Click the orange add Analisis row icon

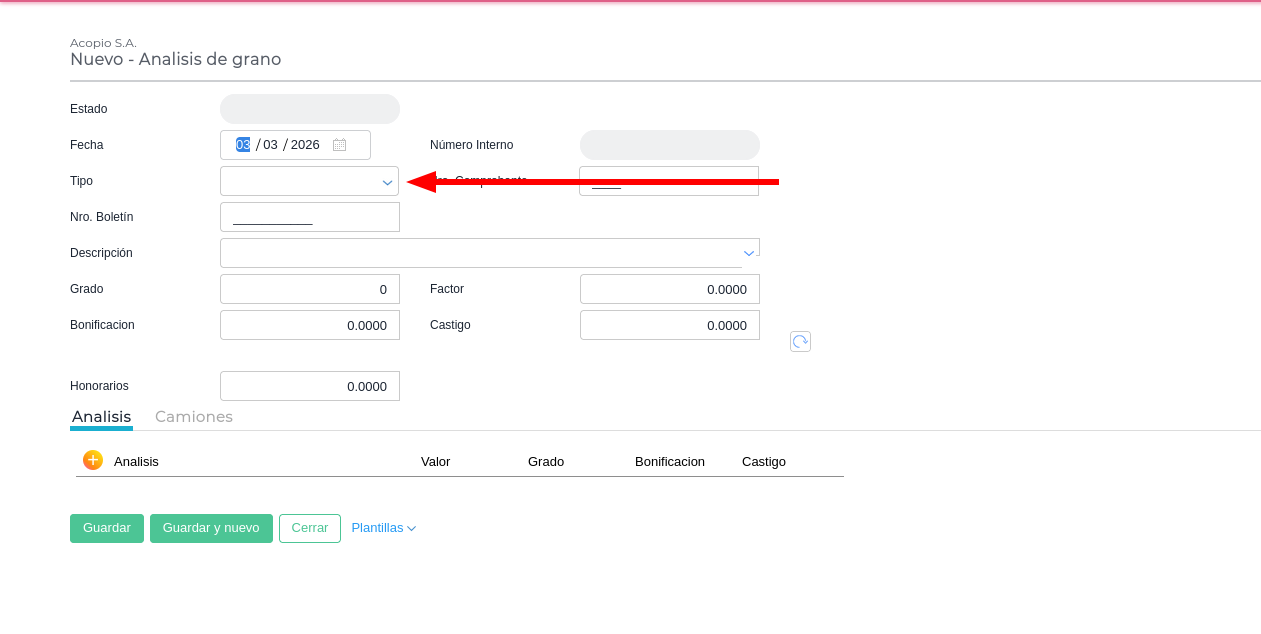(x=93, y=460)
